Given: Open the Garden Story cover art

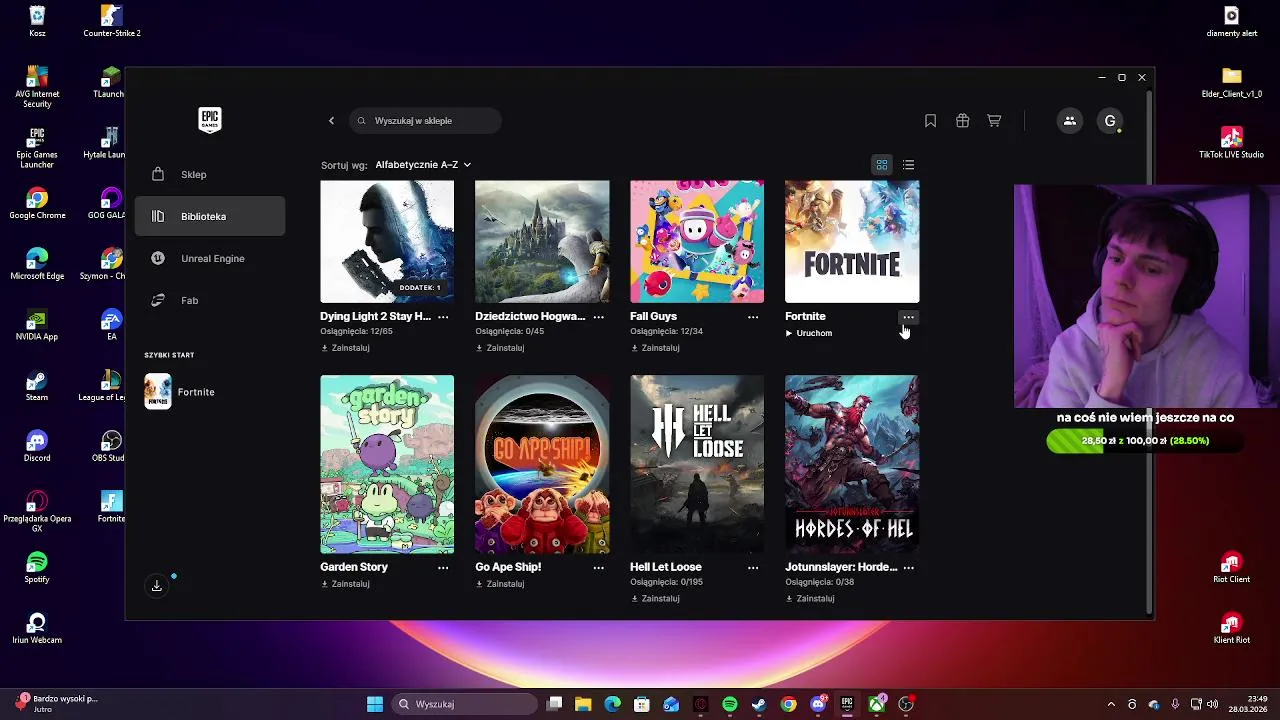Looking at the screenshot, I should [x=387, y=464].
